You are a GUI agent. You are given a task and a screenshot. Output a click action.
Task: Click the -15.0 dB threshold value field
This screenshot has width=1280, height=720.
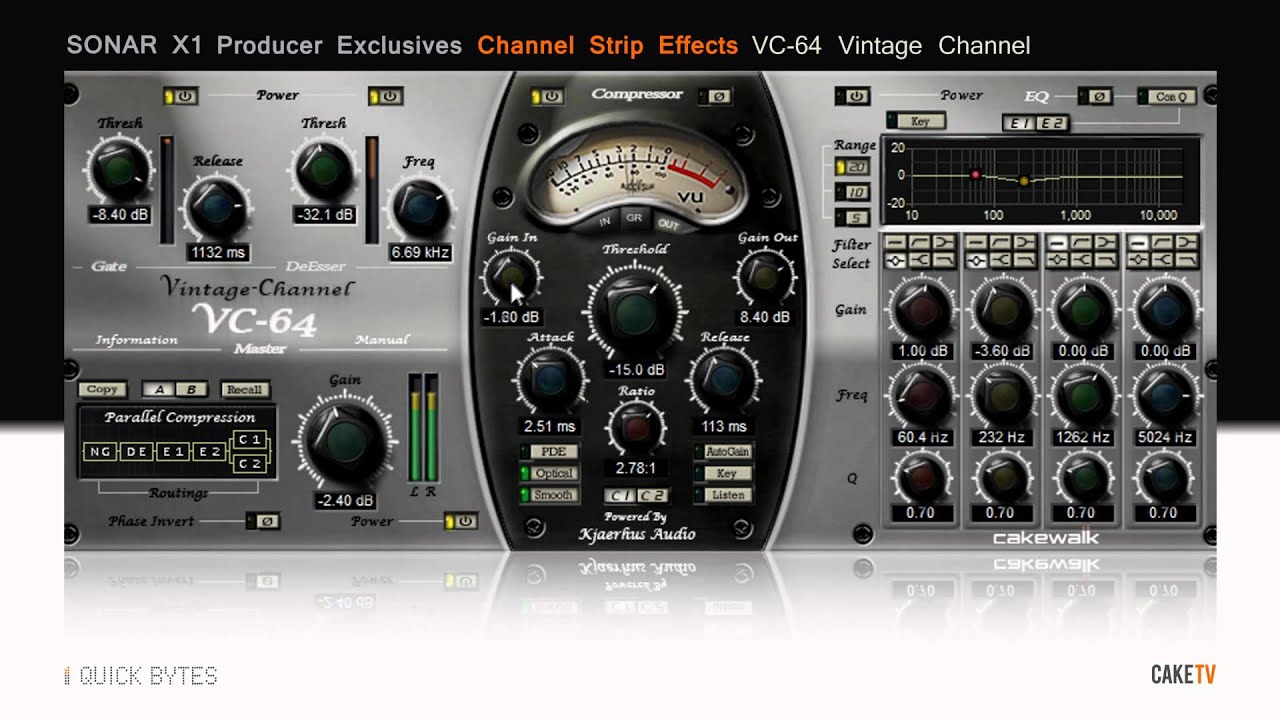[x=637, y=370]
